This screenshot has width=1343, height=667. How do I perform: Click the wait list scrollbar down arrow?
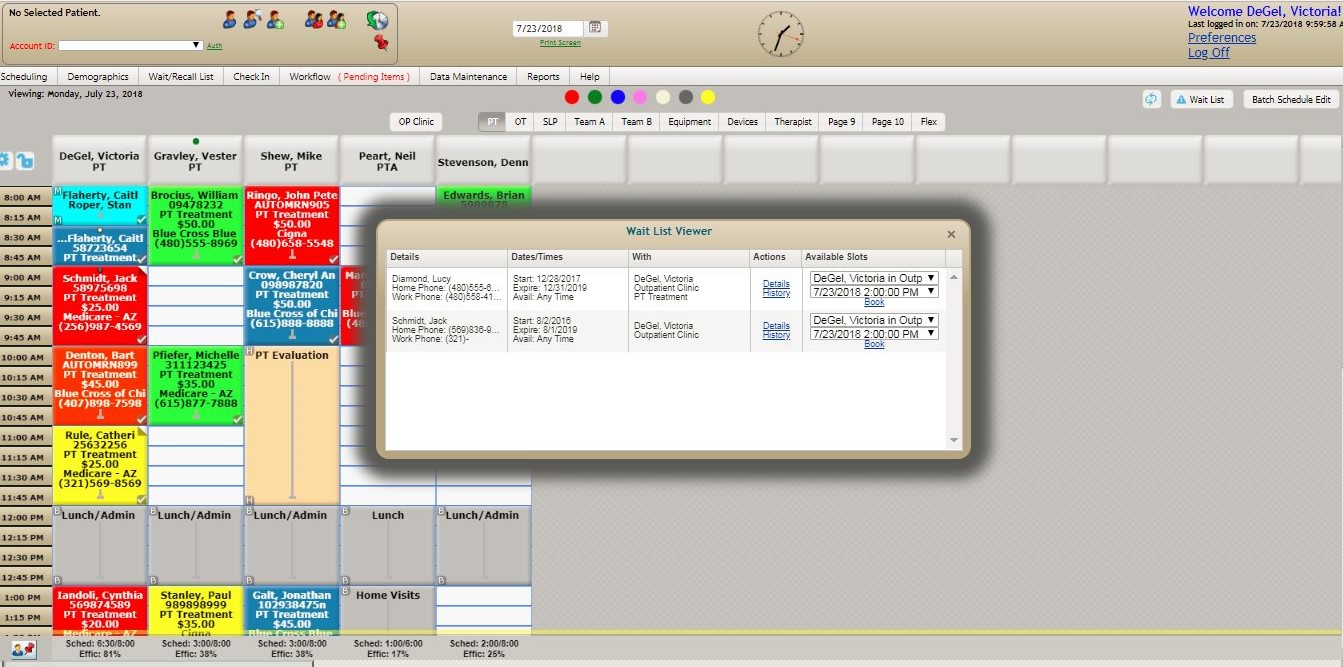tap(953, 440)
